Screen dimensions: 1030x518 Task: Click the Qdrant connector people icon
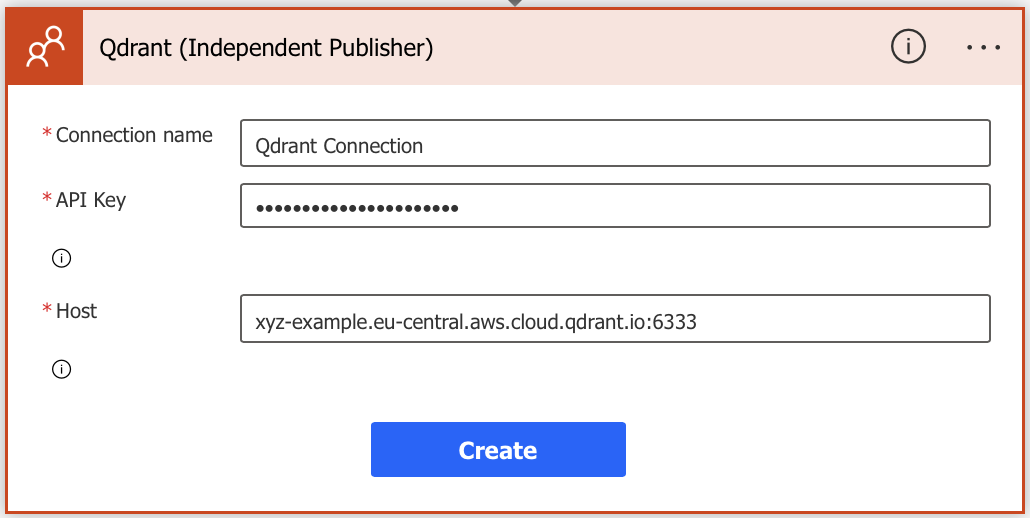pyautogui.click(x=45, y=47)
